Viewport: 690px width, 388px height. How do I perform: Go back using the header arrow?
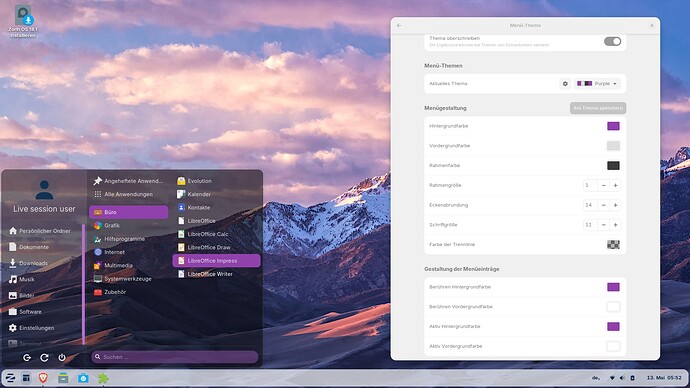399,26
